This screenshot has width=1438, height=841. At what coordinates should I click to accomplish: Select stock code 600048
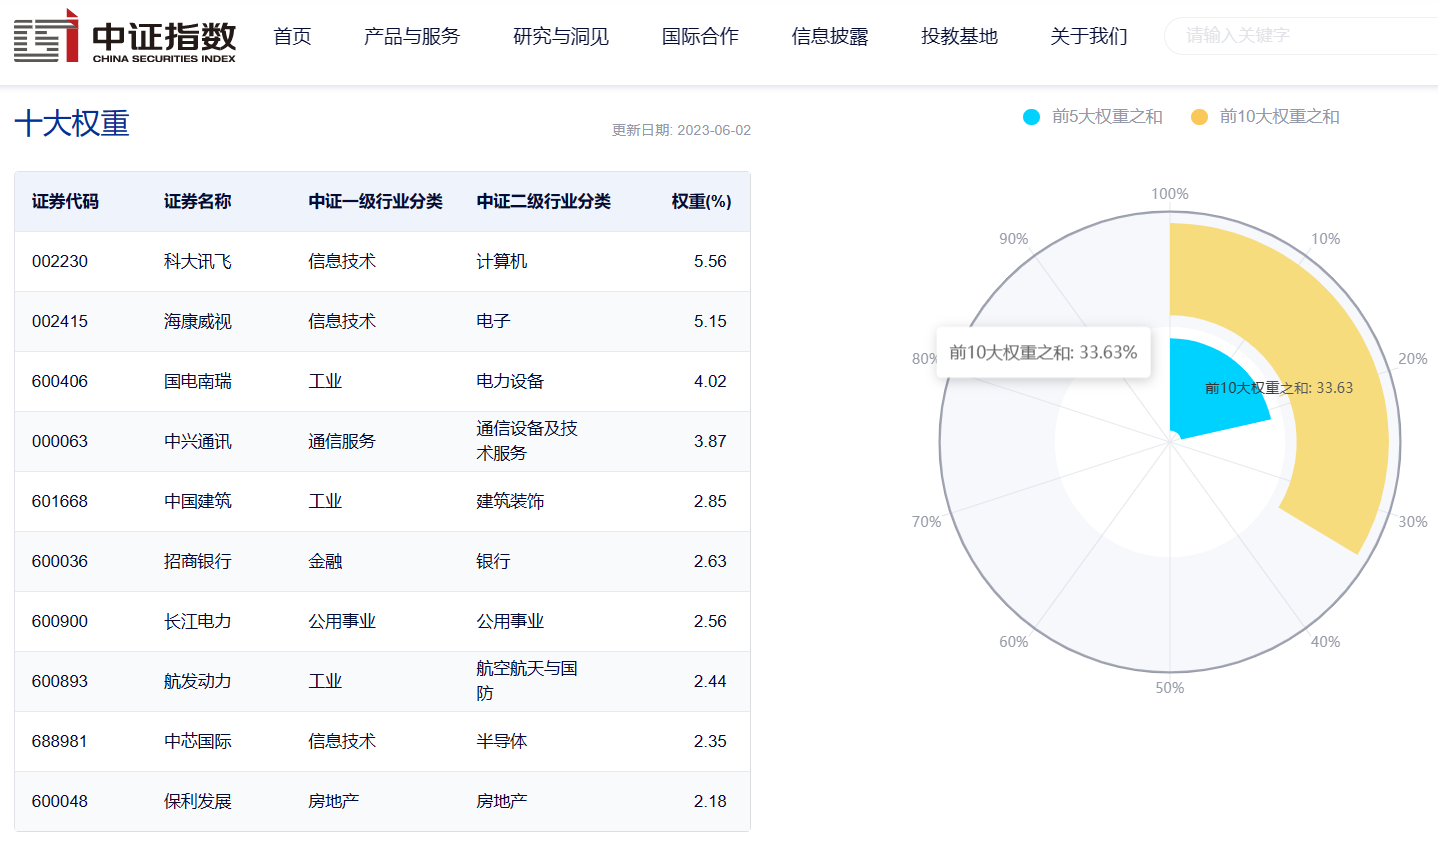60,802
